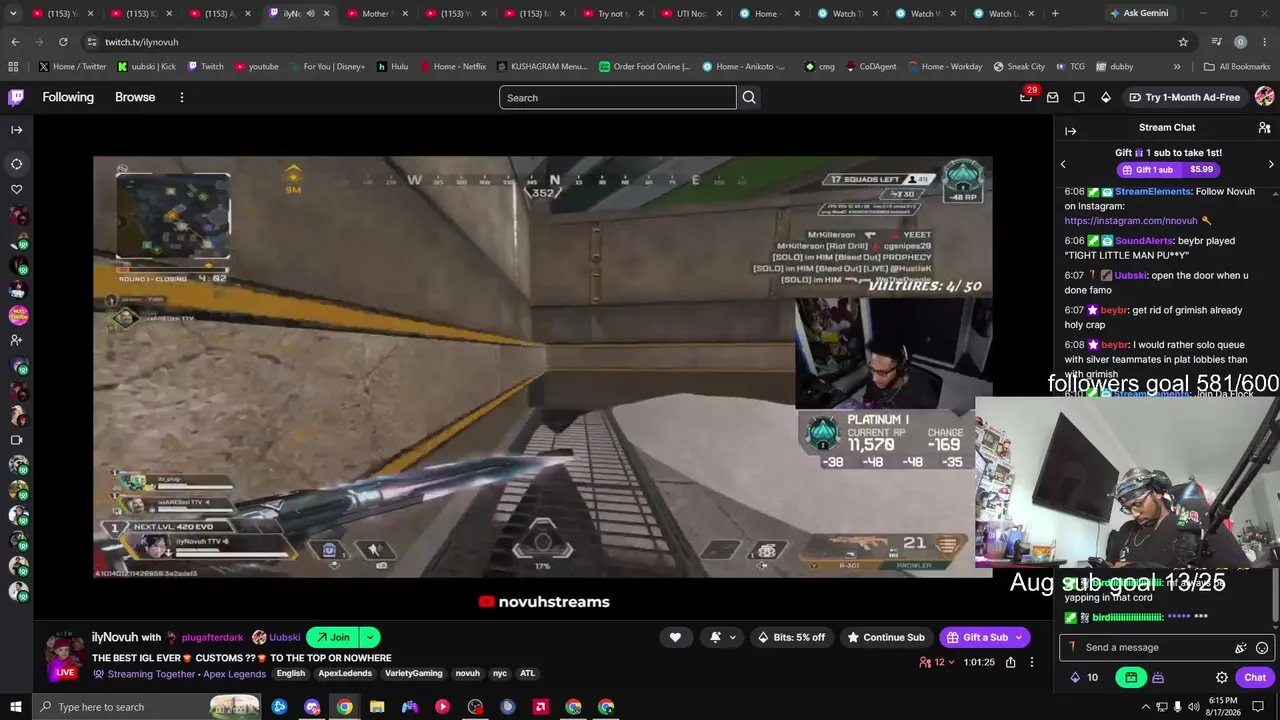Open the Twitch bookmark in bookmarks bar
This screenshot has height=720, width=1280.
[205, 67]
